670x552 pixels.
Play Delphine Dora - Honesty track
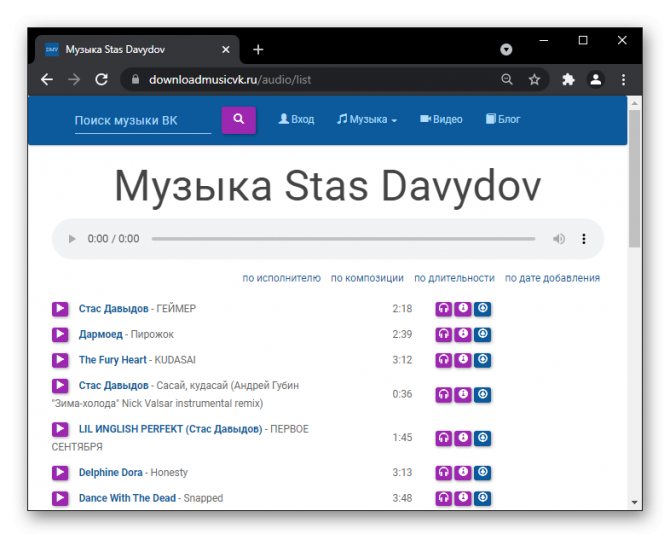60,472
